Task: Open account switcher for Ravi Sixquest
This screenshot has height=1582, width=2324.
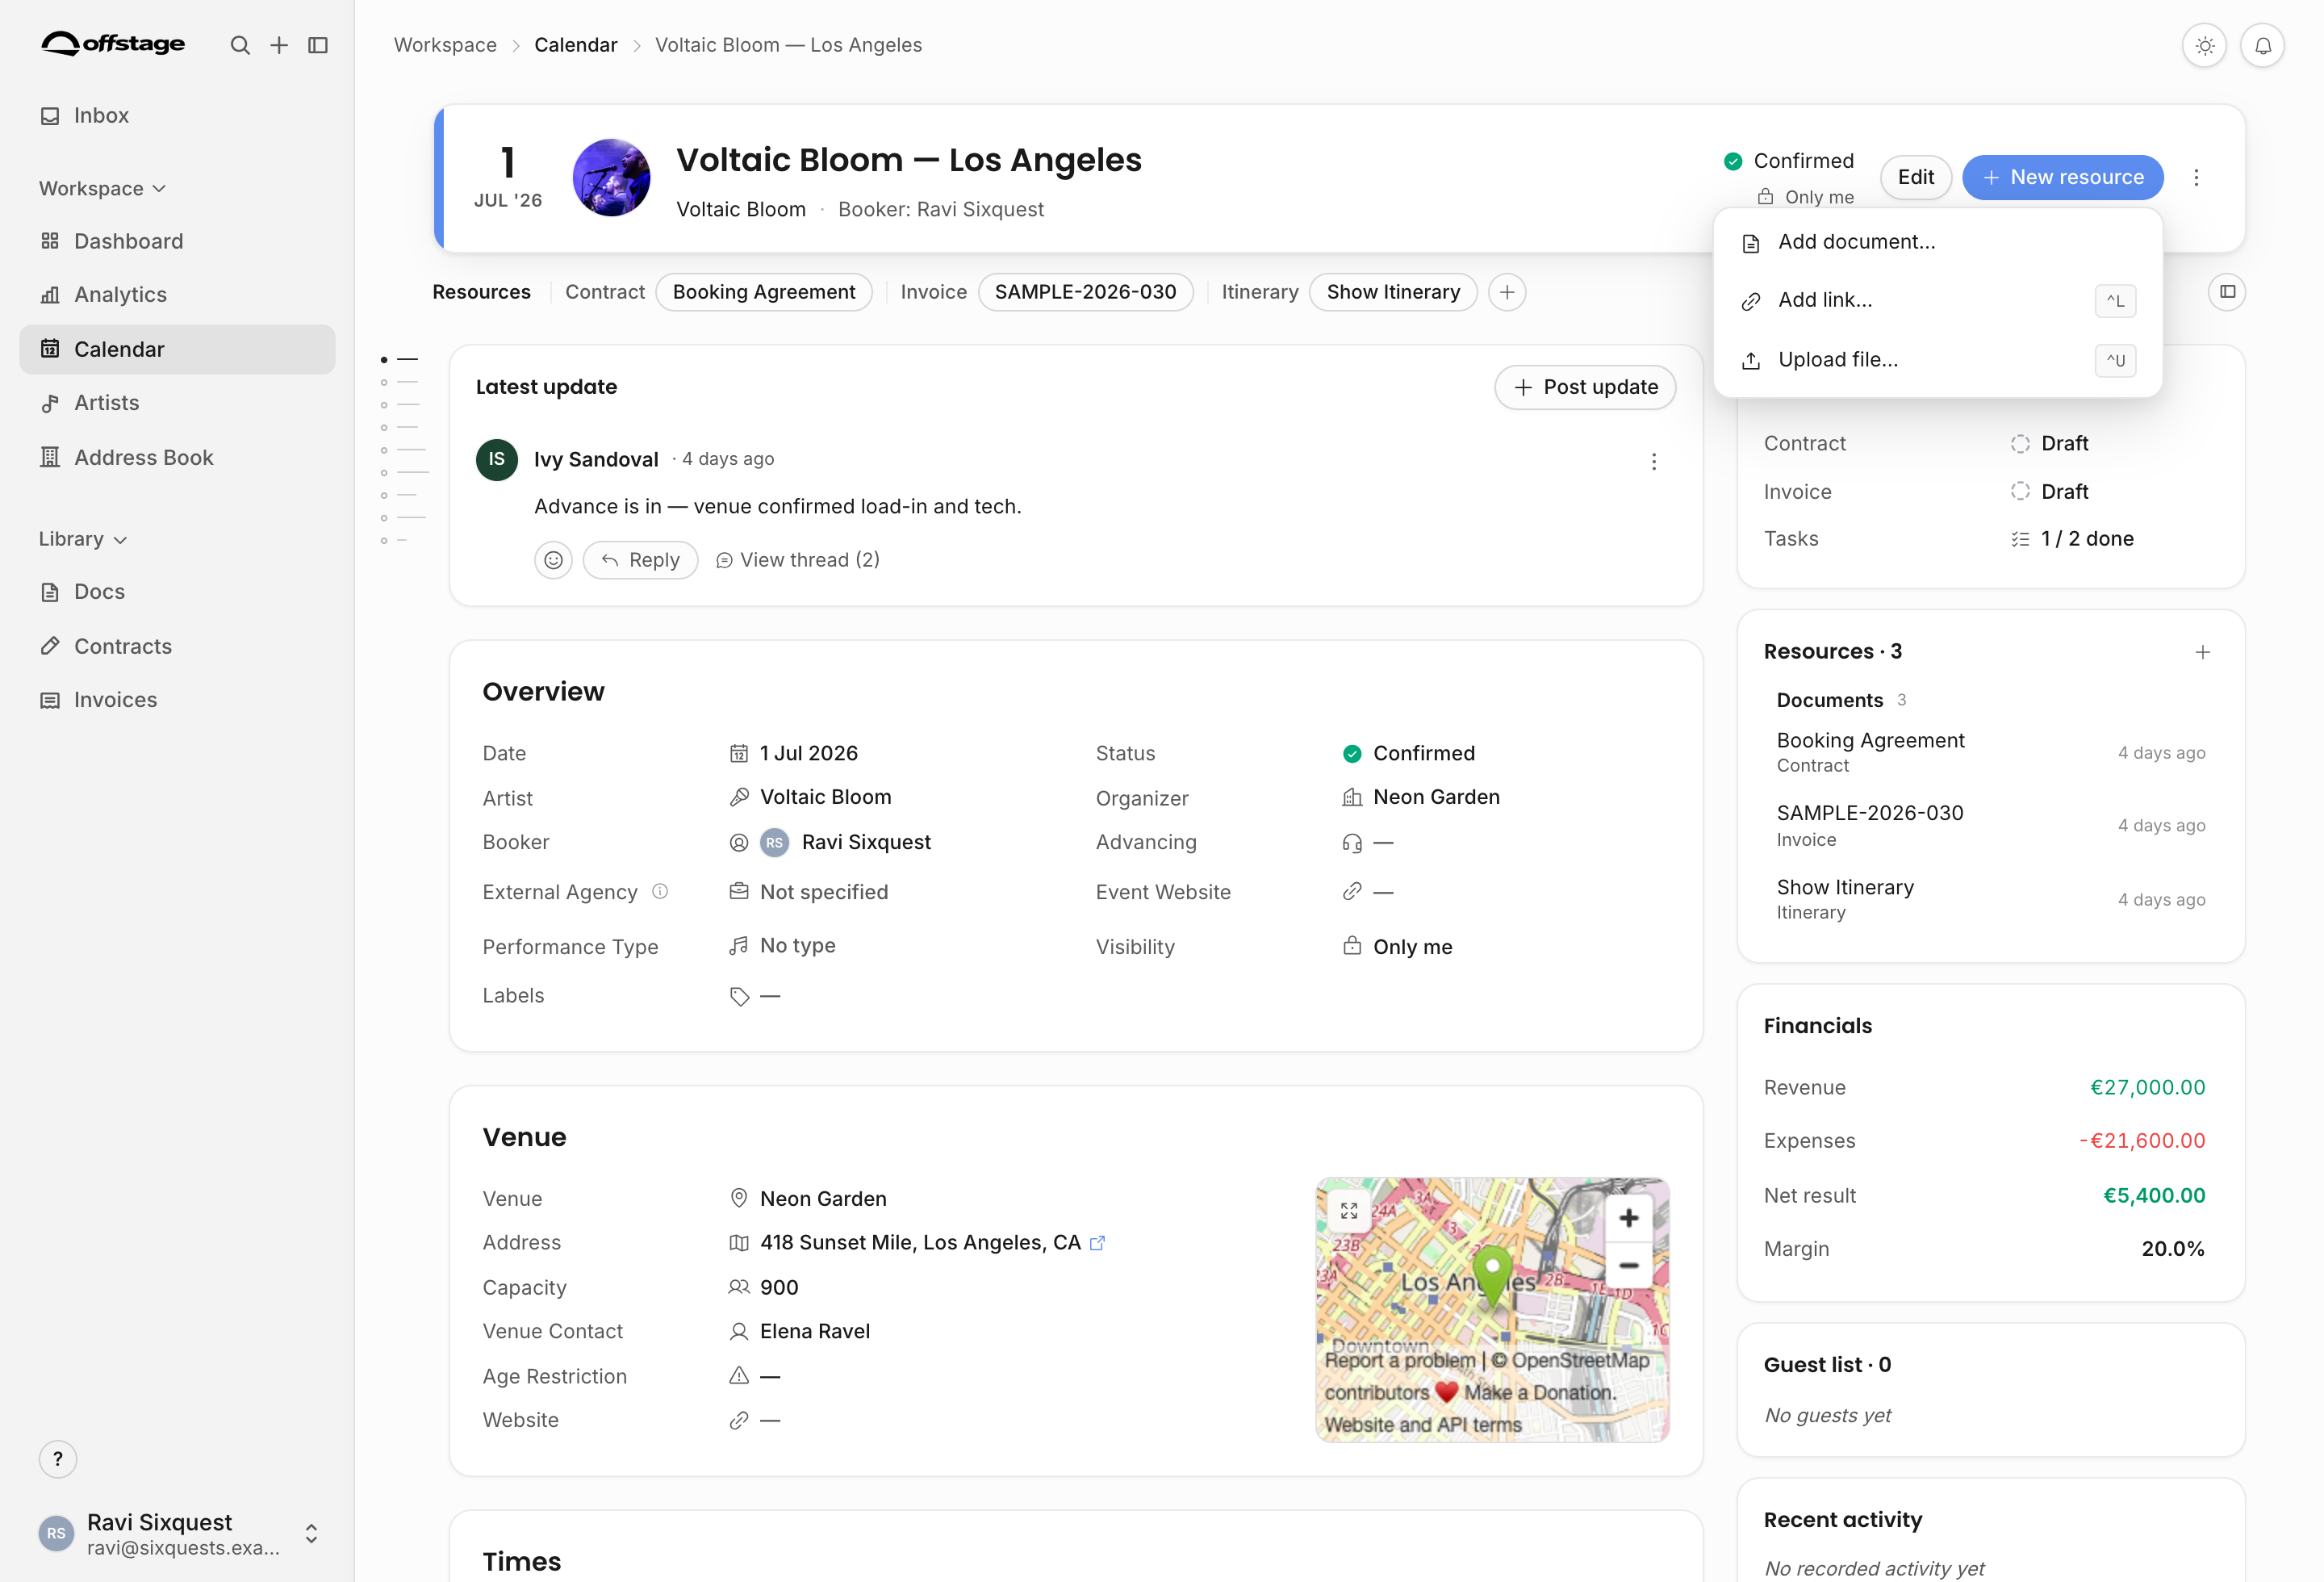Action: pyautogui.click(x=177, y=1533)
